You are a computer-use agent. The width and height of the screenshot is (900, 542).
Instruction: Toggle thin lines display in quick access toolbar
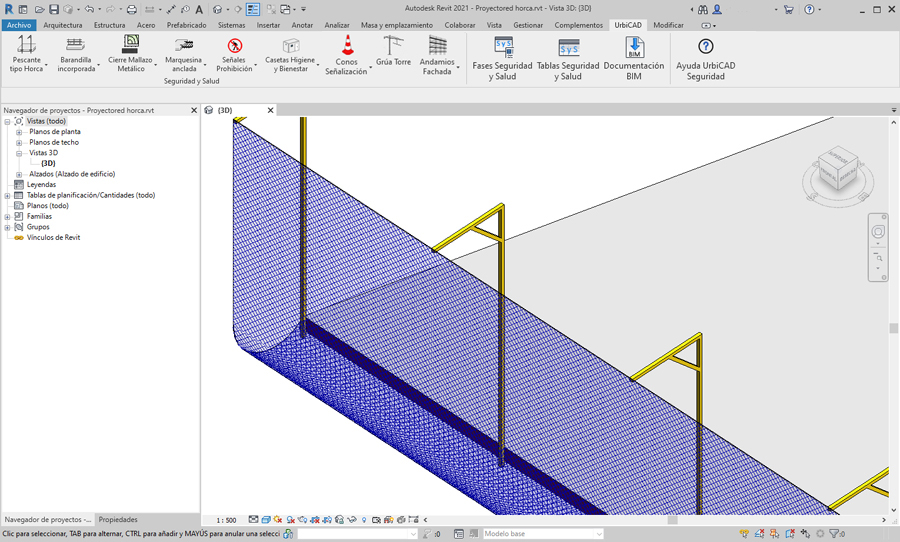coord(252,9)
